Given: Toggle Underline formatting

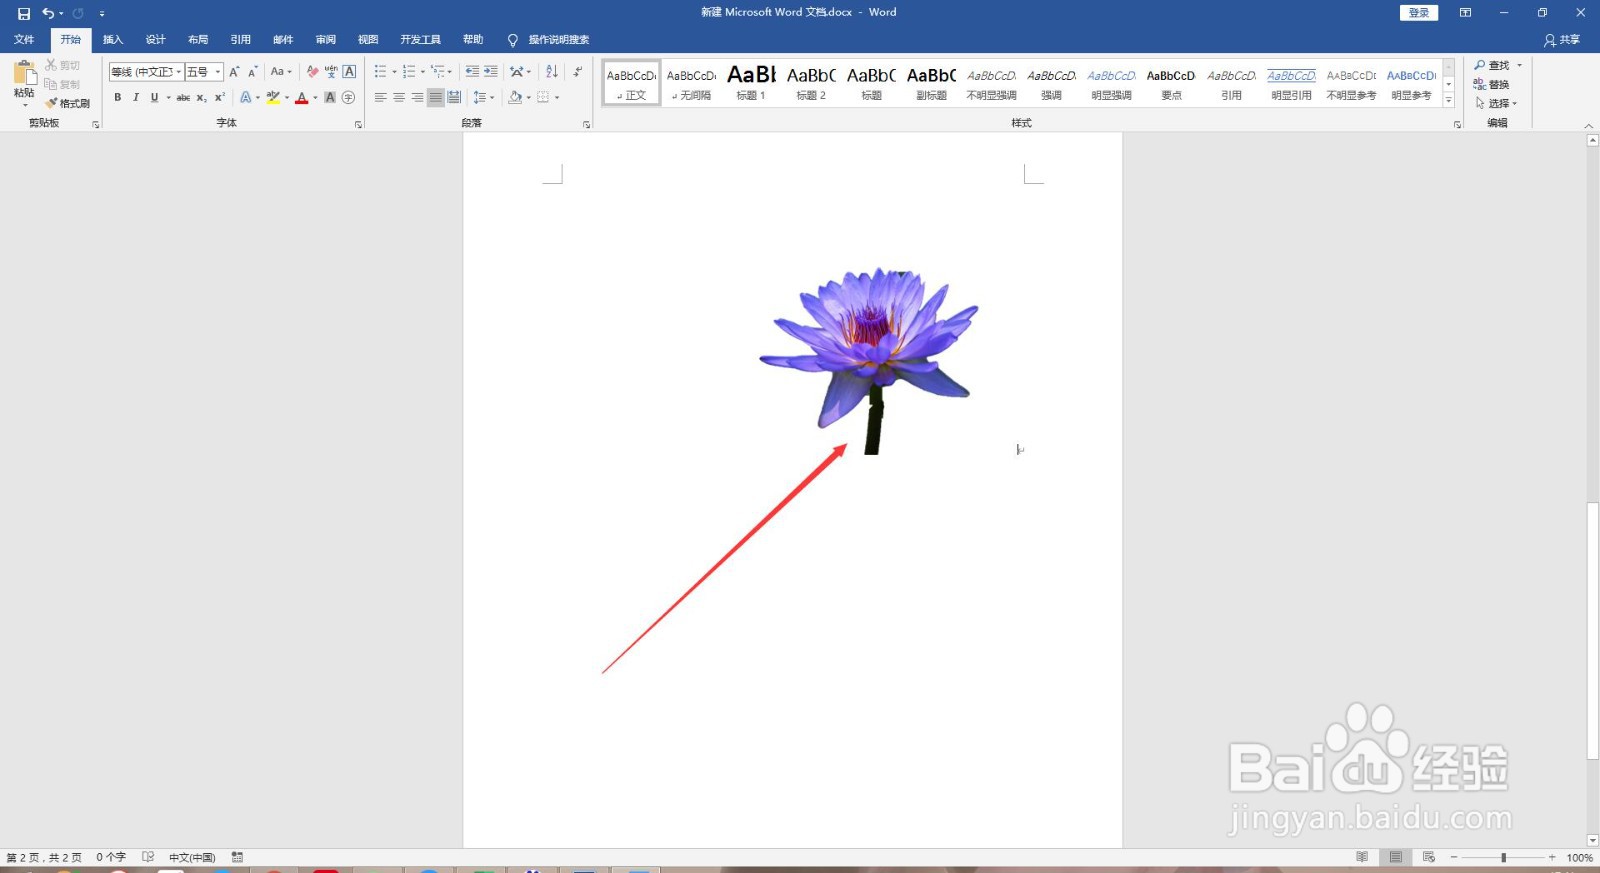Looking at the screenshot, I should point(154,98).
